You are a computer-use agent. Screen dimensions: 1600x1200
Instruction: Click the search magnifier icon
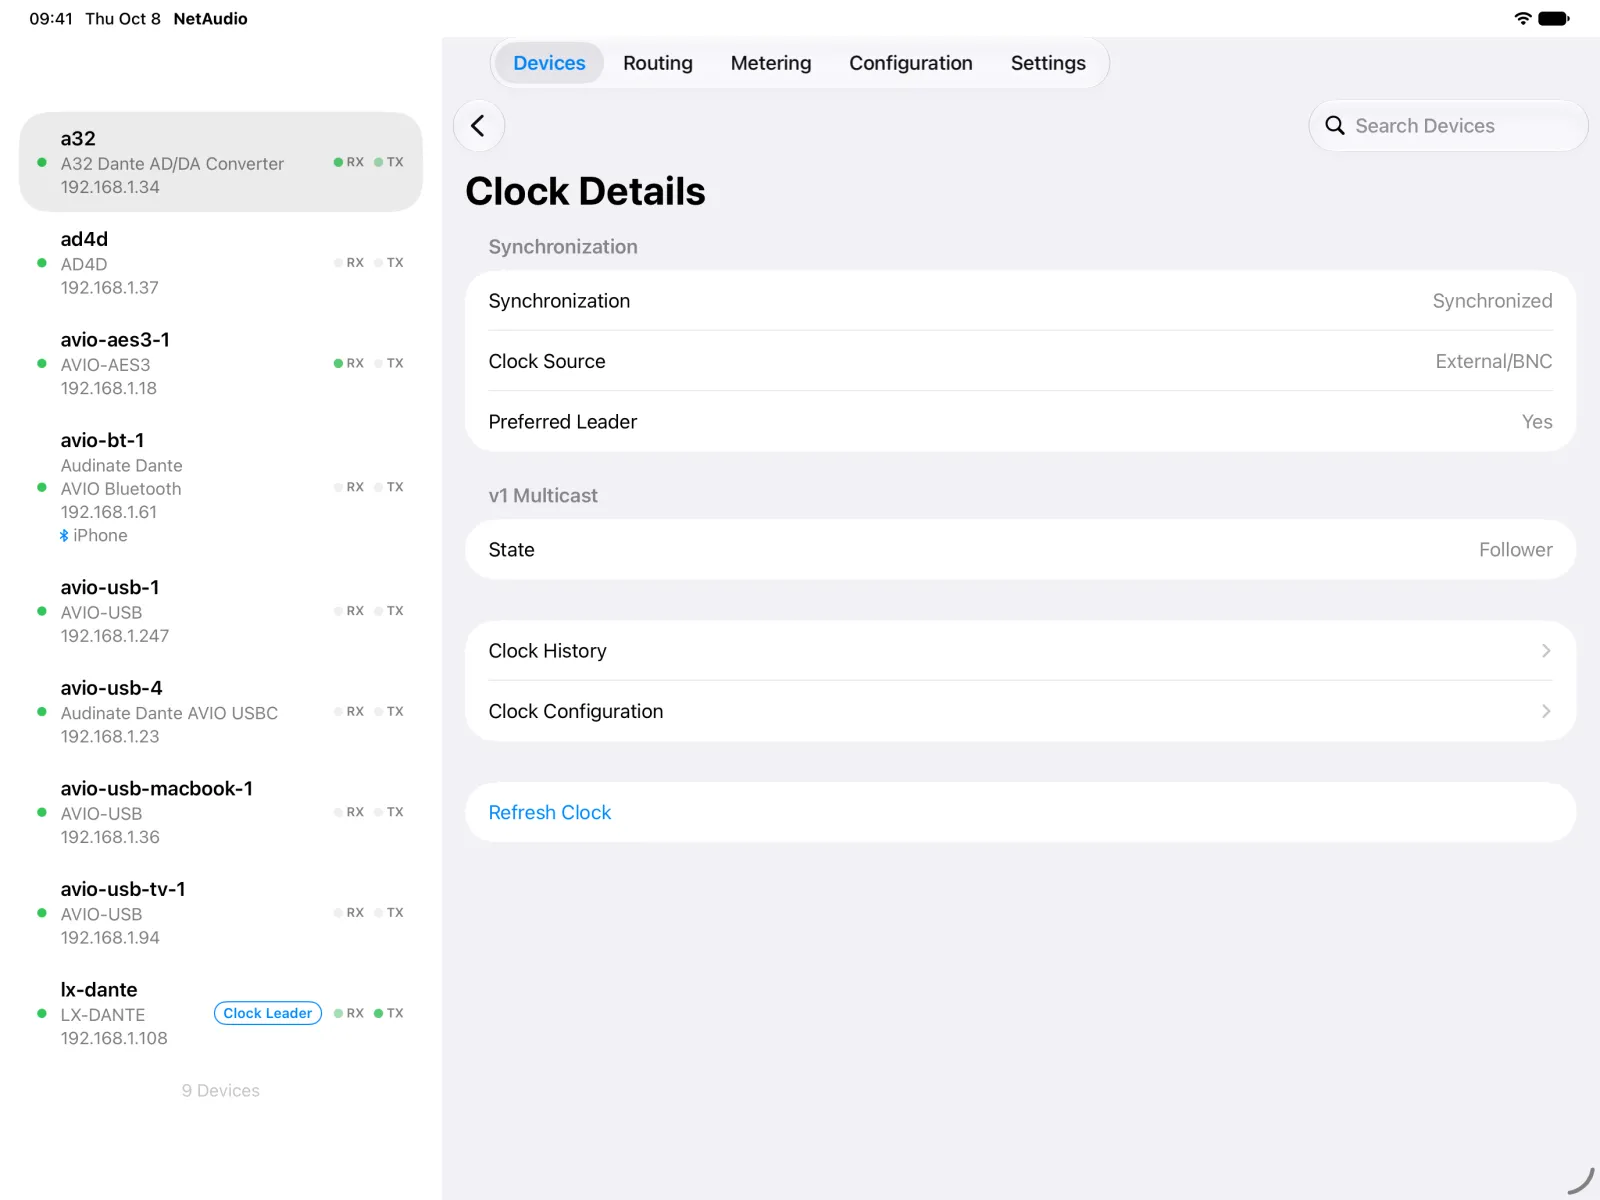(1335, 126)
